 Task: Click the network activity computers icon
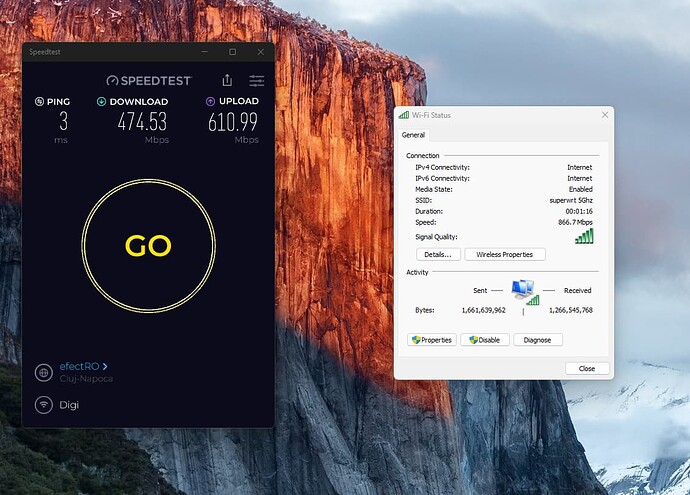tap(525, 292)
